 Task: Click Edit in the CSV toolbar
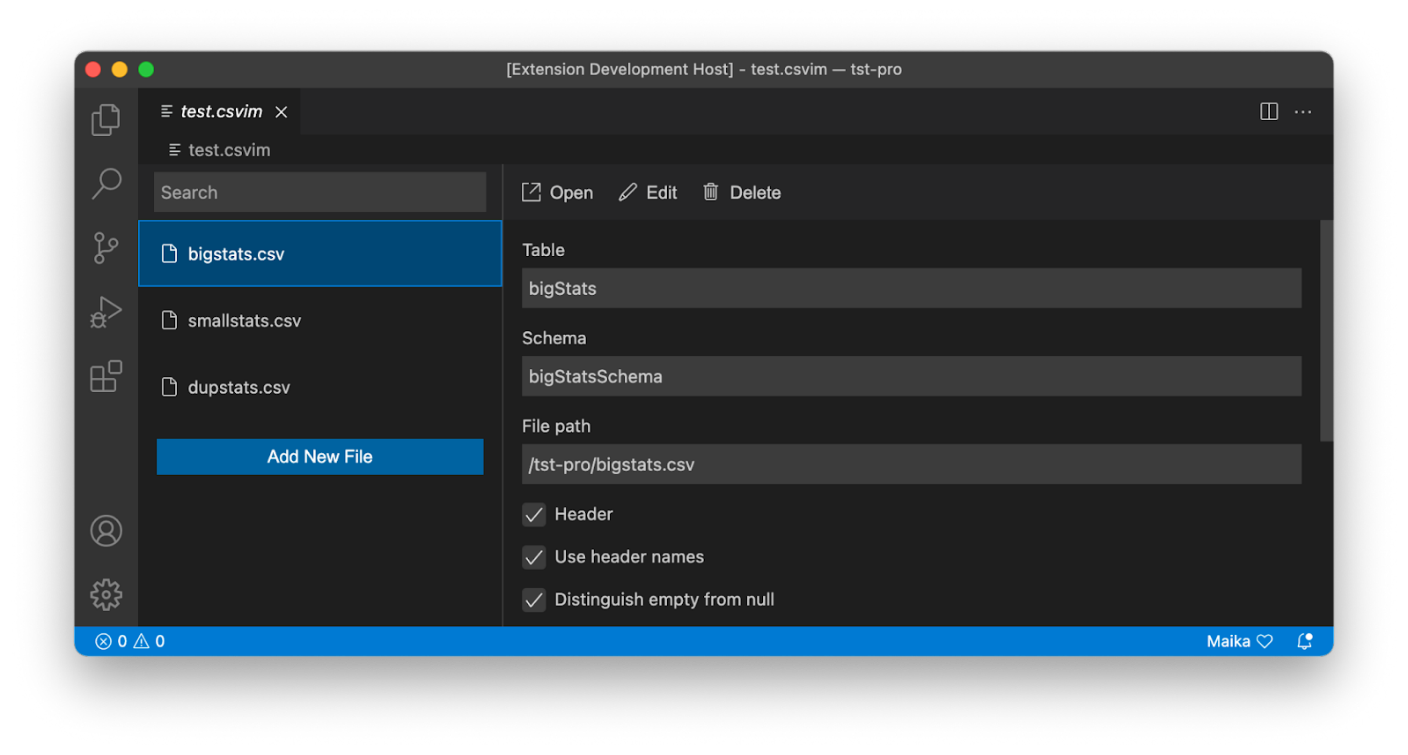648,192
